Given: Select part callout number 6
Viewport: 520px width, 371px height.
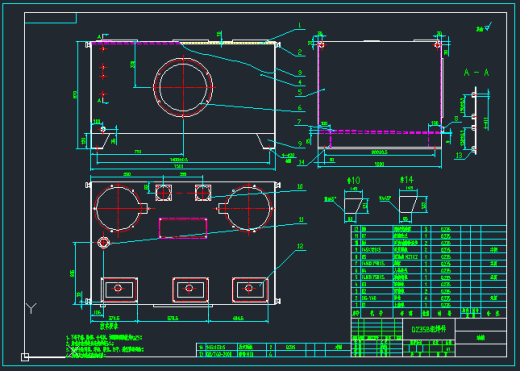Looking at the screenshot, I should (300, 107).
